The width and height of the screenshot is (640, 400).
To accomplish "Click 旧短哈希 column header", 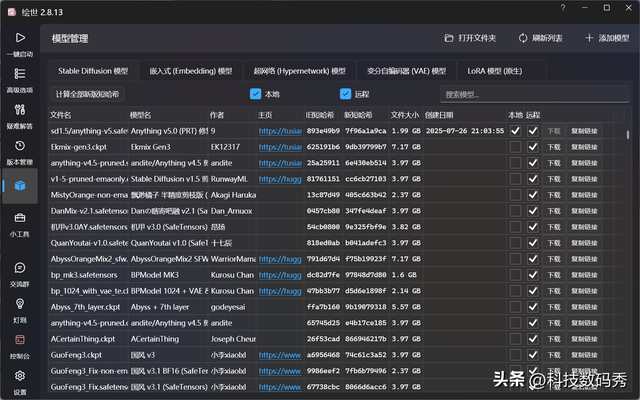I will (323, 115).
